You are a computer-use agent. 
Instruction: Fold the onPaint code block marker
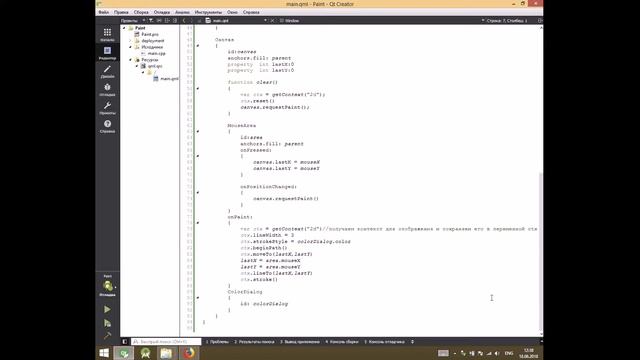198,223
